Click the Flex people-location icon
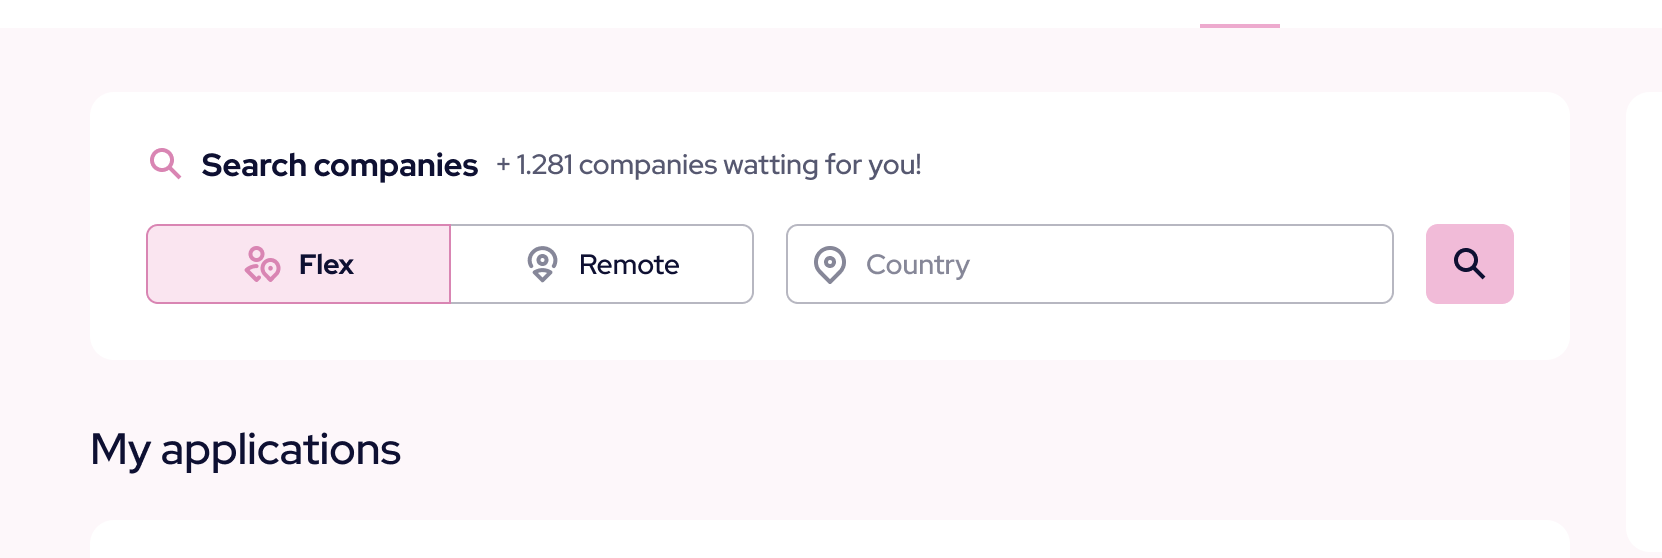This screenshot has width=1662, height=558. [262, 265]
